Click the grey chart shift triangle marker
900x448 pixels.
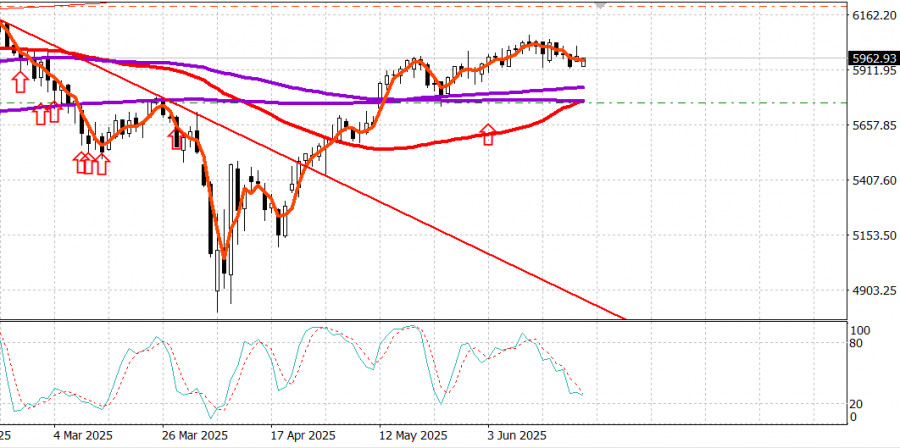(600, 5)
